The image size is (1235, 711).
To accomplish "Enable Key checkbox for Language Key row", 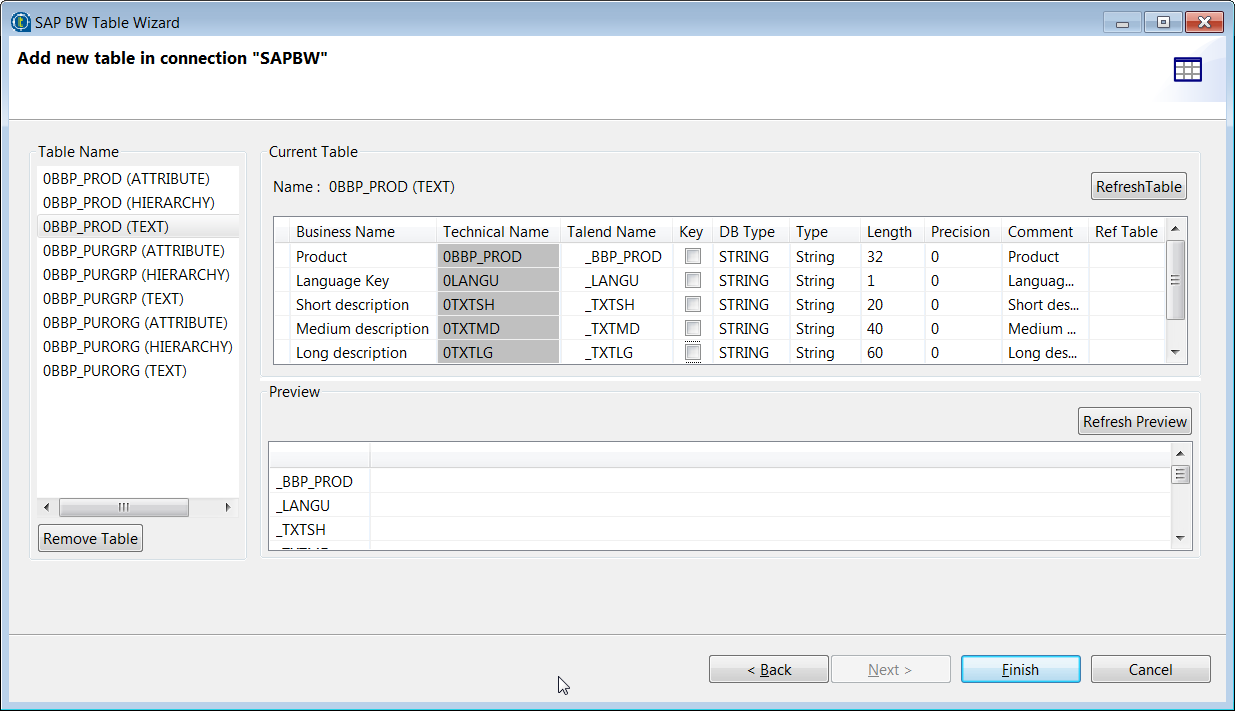I will point(692,281).
